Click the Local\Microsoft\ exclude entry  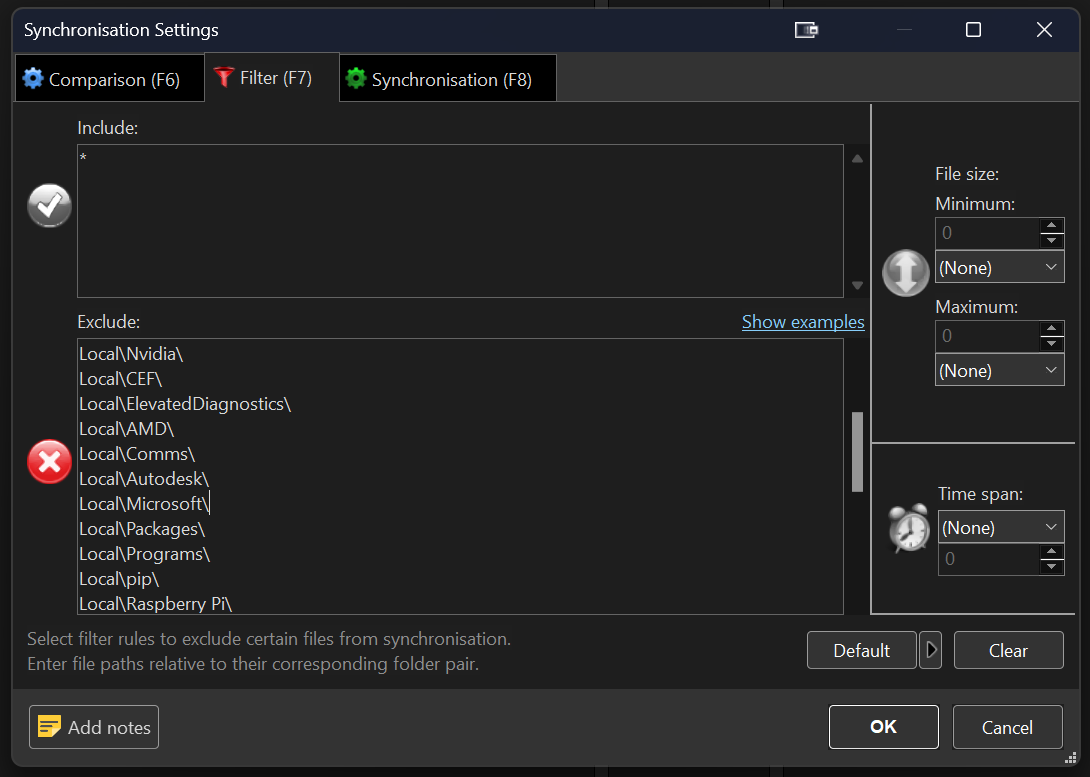144,504
